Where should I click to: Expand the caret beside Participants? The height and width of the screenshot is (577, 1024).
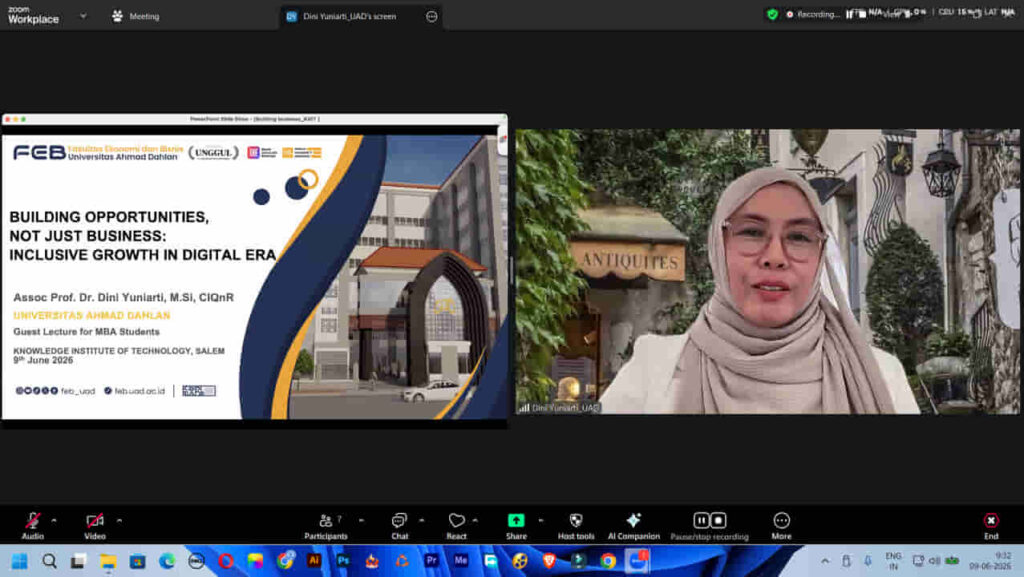[x=361, y=520]
